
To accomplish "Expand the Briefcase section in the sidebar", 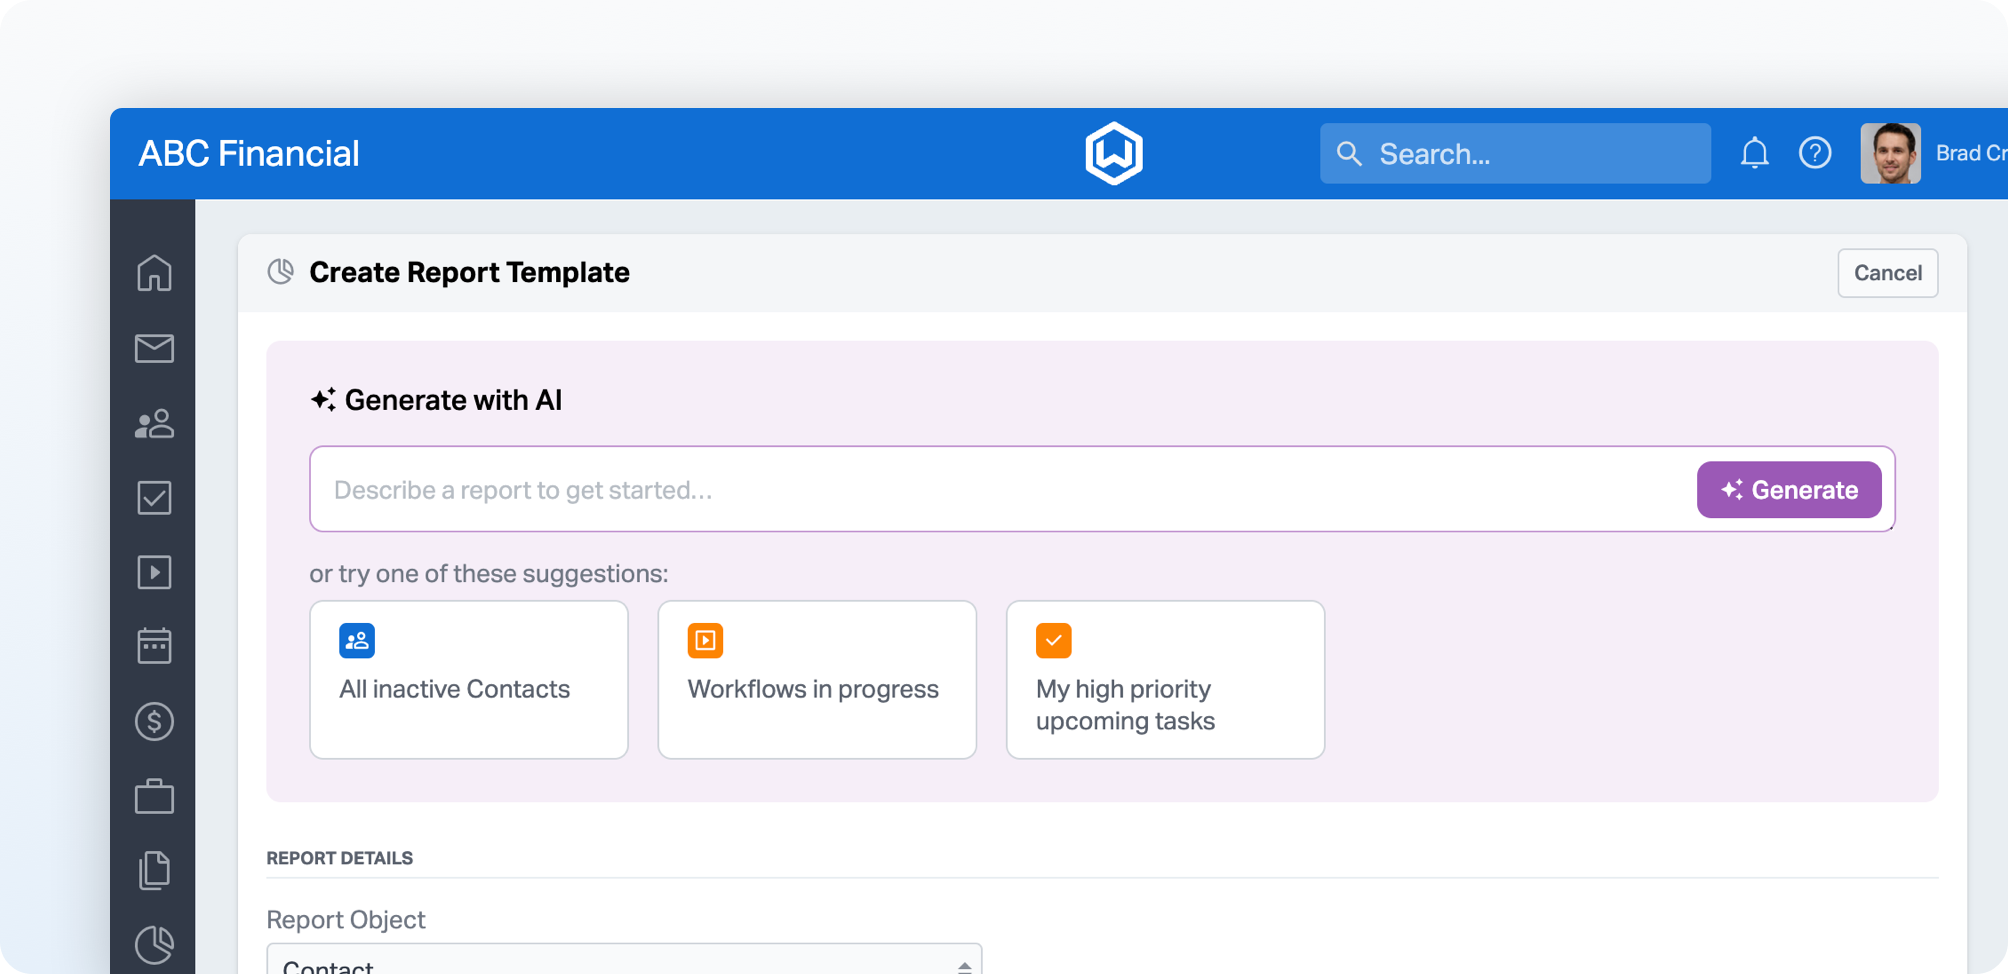I will click(x=153, y=795).
